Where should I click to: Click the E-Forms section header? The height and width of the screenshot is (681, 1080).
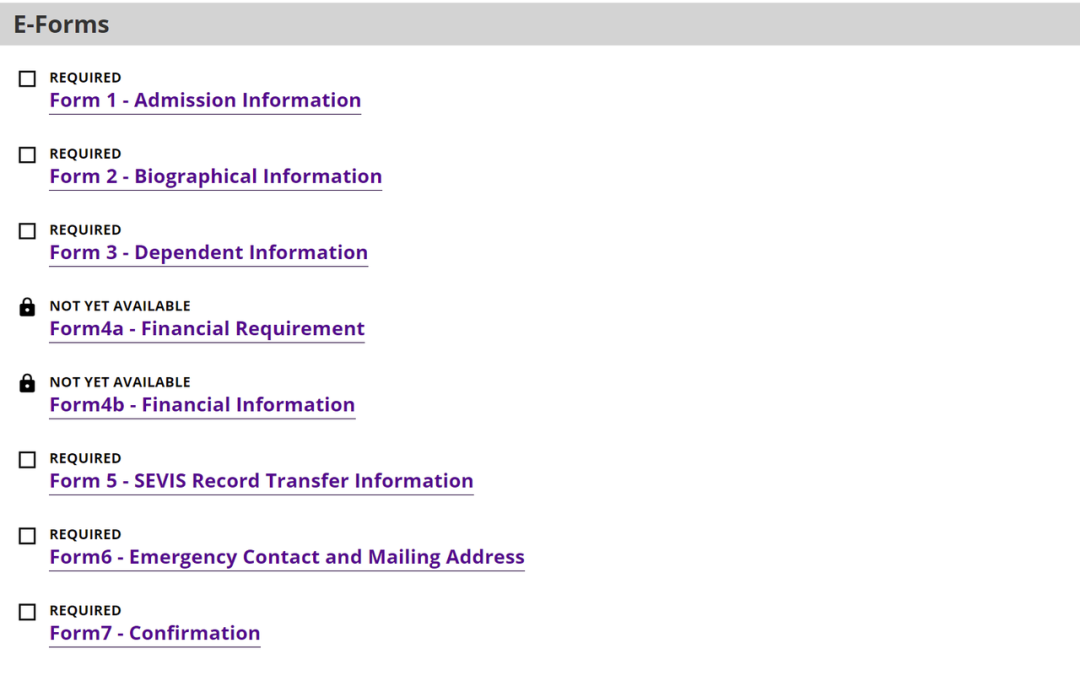coord(540,24)
